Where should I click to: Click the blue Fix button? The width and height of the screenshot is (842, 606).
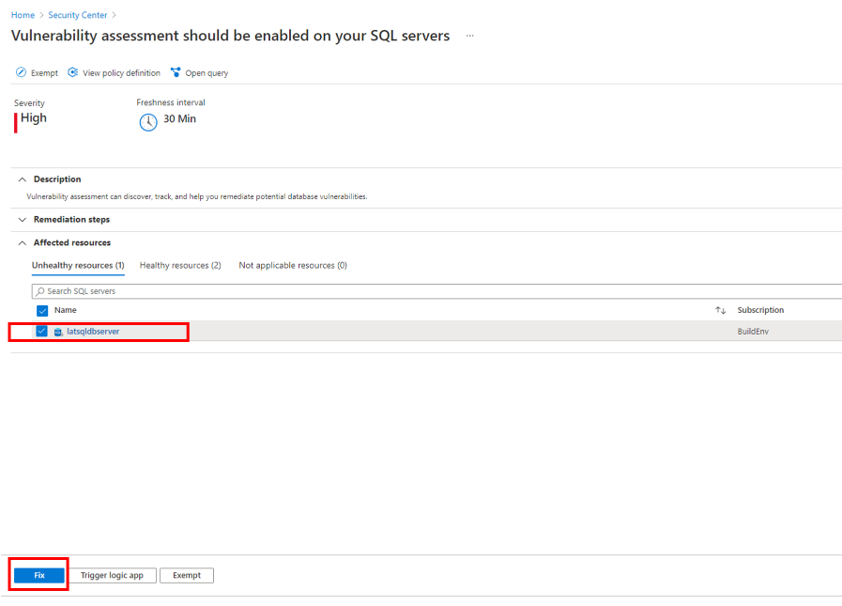tap(39, 575)
